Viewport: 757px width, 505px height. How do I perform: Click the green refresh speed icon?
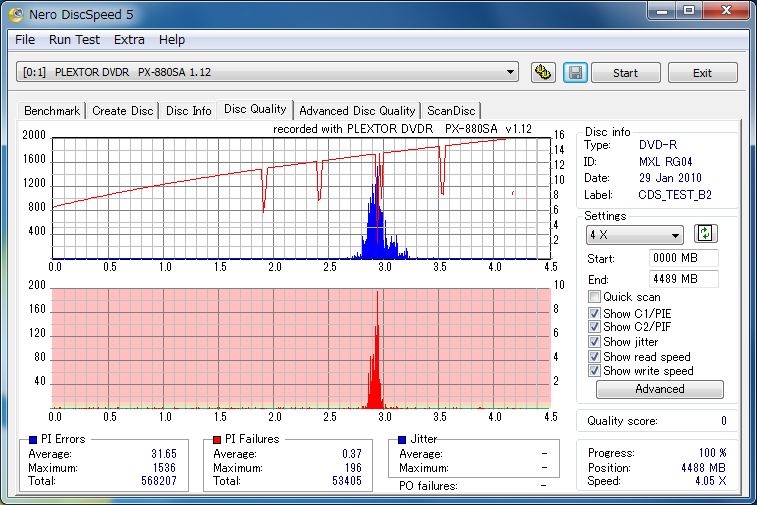coord(706,234)
